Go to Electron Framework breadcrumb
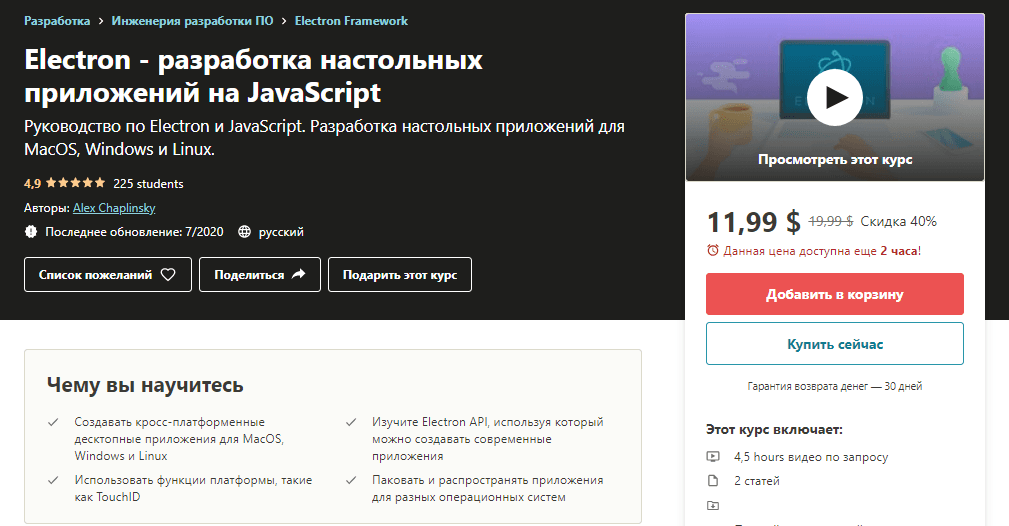Viewport: 1009px width, 526px height. (x=351, y=21)
